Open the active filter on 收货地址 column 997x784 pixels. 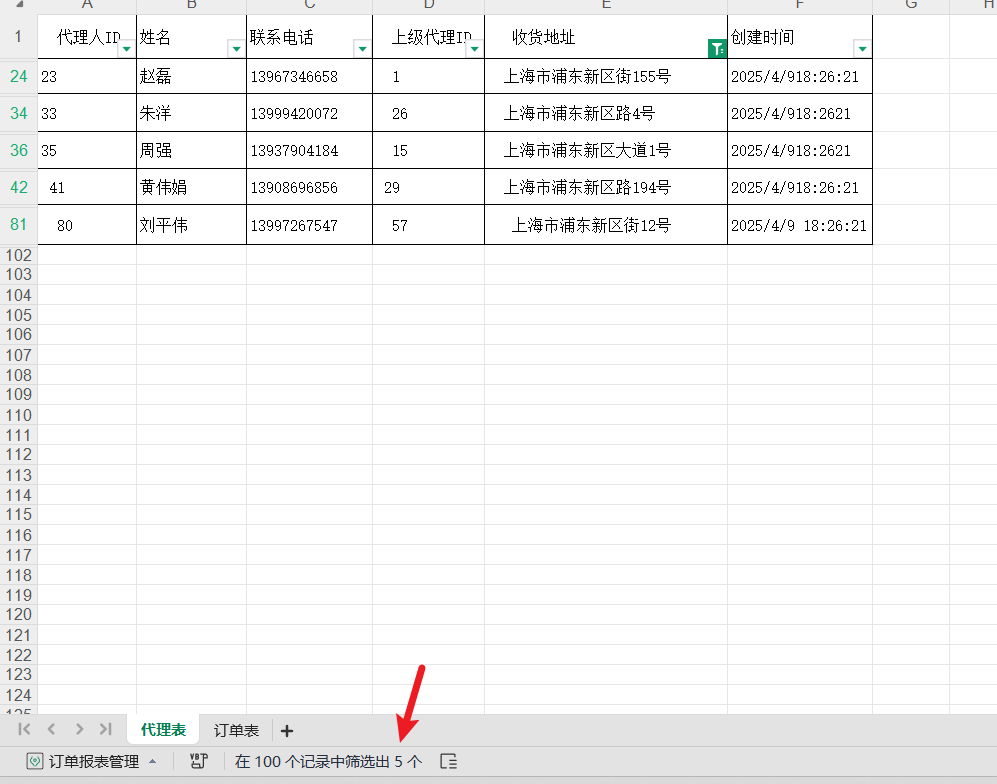(716, 48)
